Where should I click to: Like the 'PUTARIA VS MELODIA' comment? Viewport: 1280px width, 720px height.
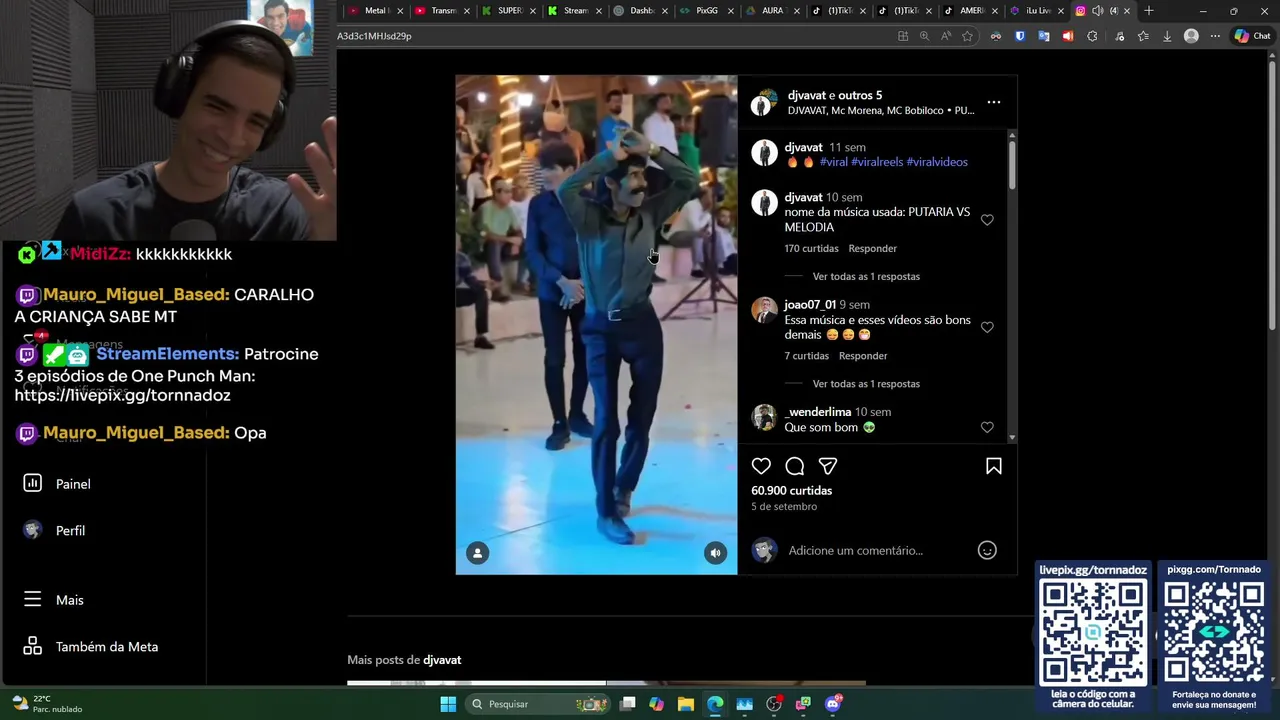click(x=987, y=220)
